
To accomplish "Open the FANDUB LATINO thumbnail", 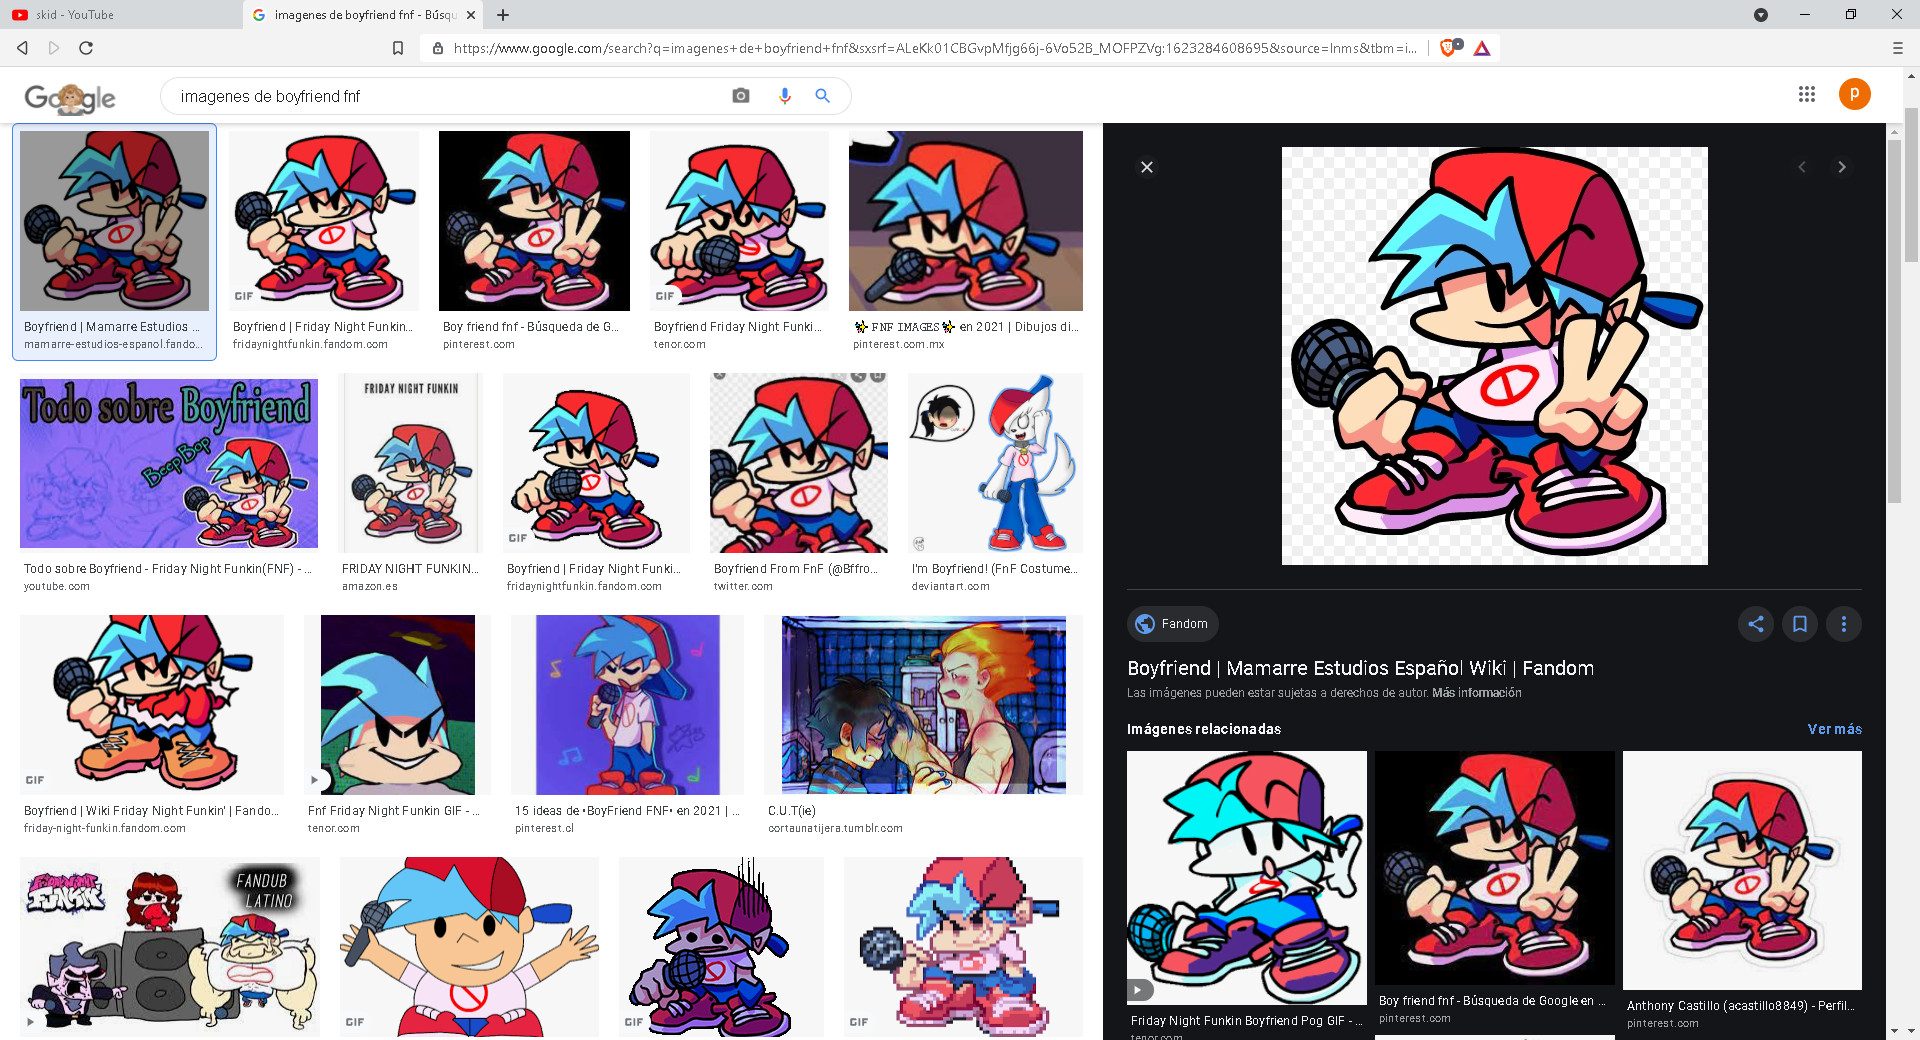I will [170, 947].
